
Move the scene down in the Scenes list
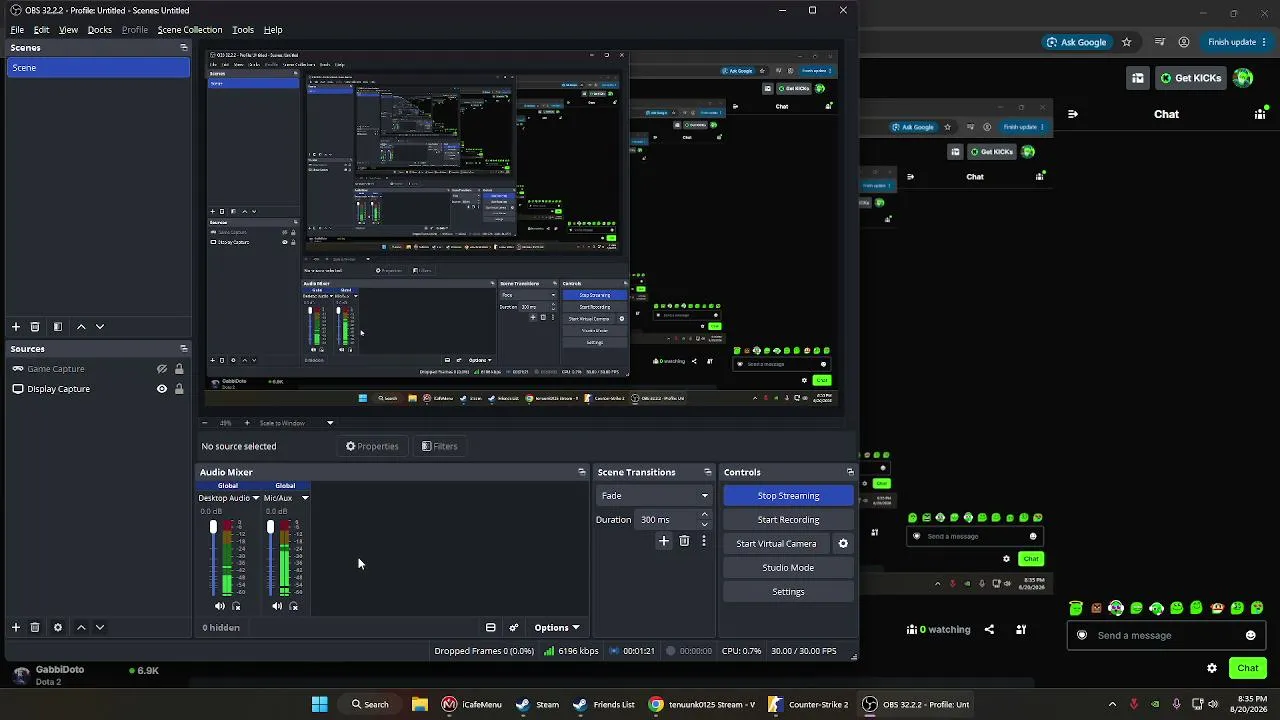[100, 327]
